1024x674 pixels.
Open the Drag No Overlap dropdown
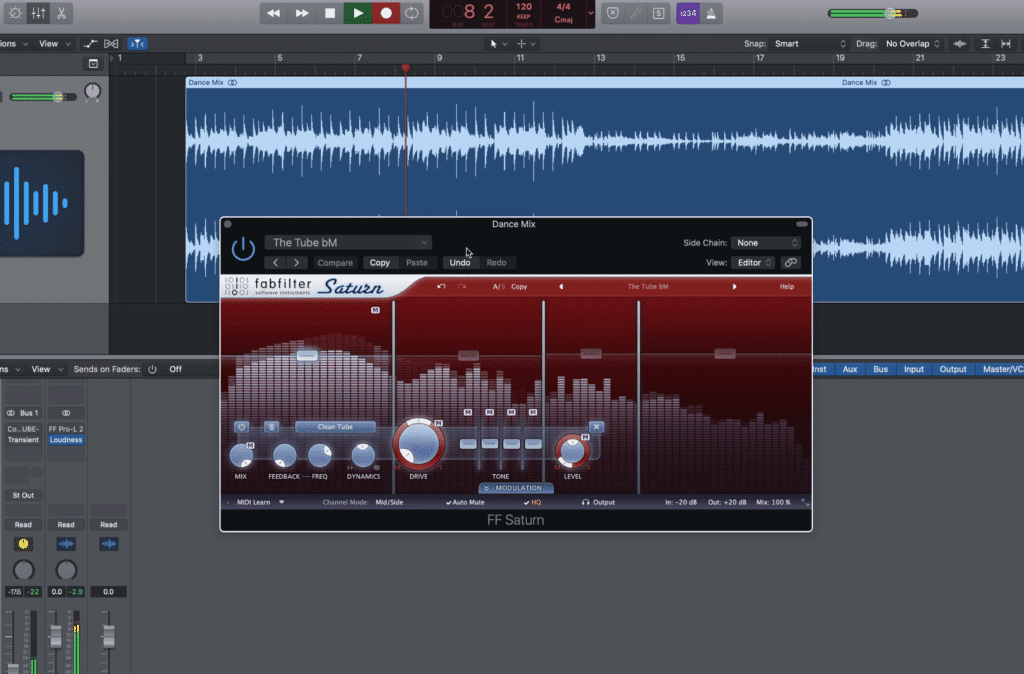(912, 44)
